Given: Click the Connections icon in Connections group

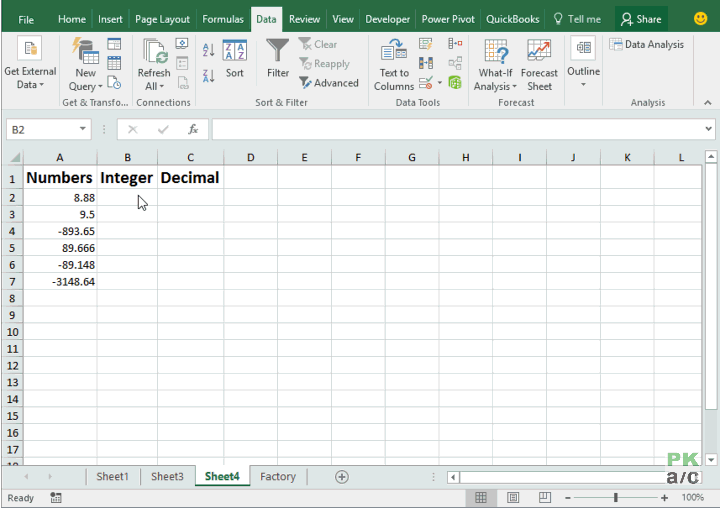Looking at the screenshot, I should pos(182,44).
